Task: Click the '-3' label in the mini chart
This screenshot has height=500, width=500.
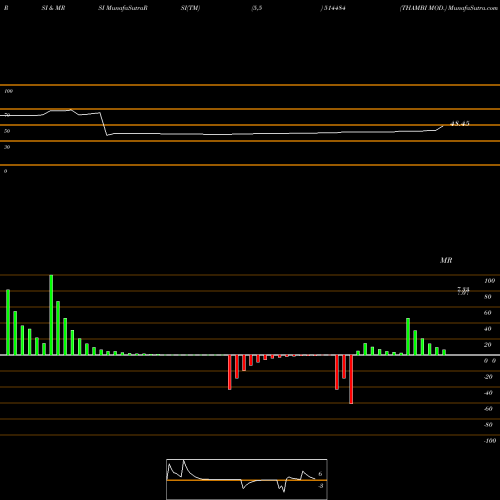Action: 321,486
